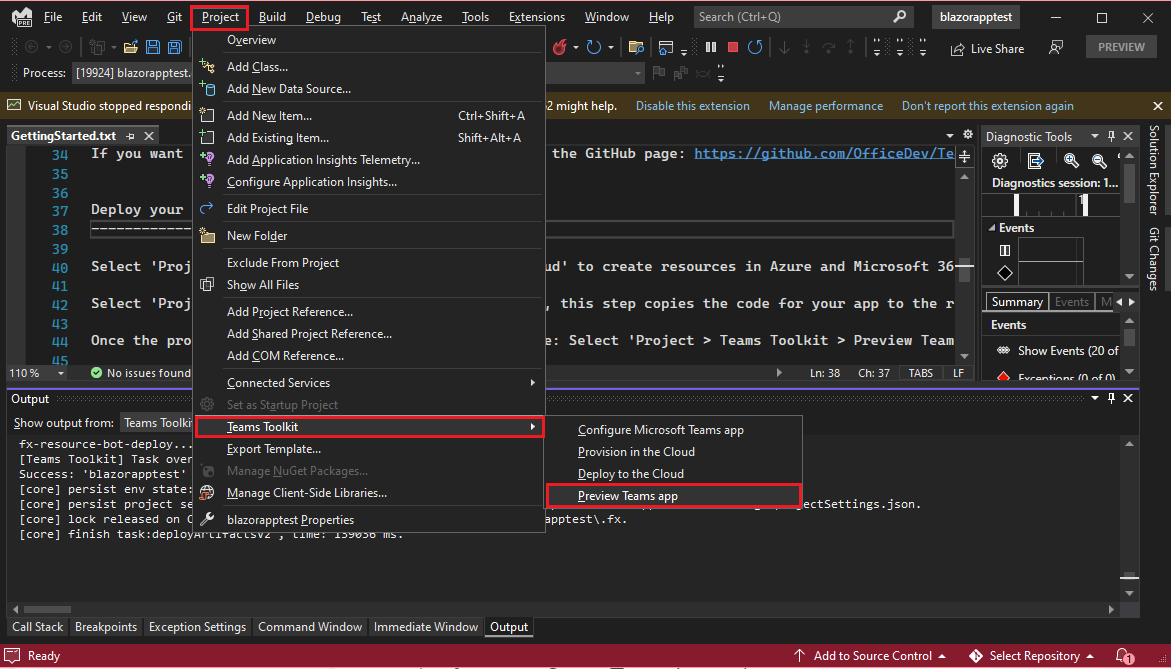
Task: Open the Immediate Window tab
Action: coord(426,627)
